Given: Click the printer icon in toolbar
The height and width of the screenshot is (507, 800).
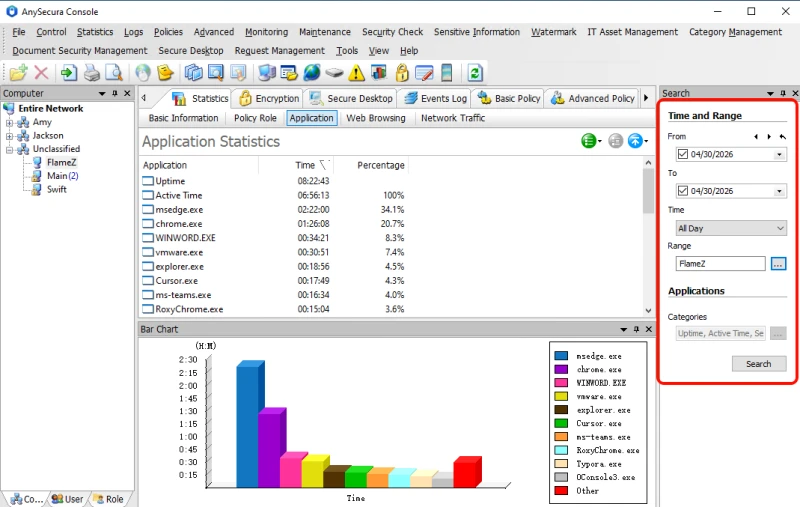Looking at the screenshot, I should 92,73.
